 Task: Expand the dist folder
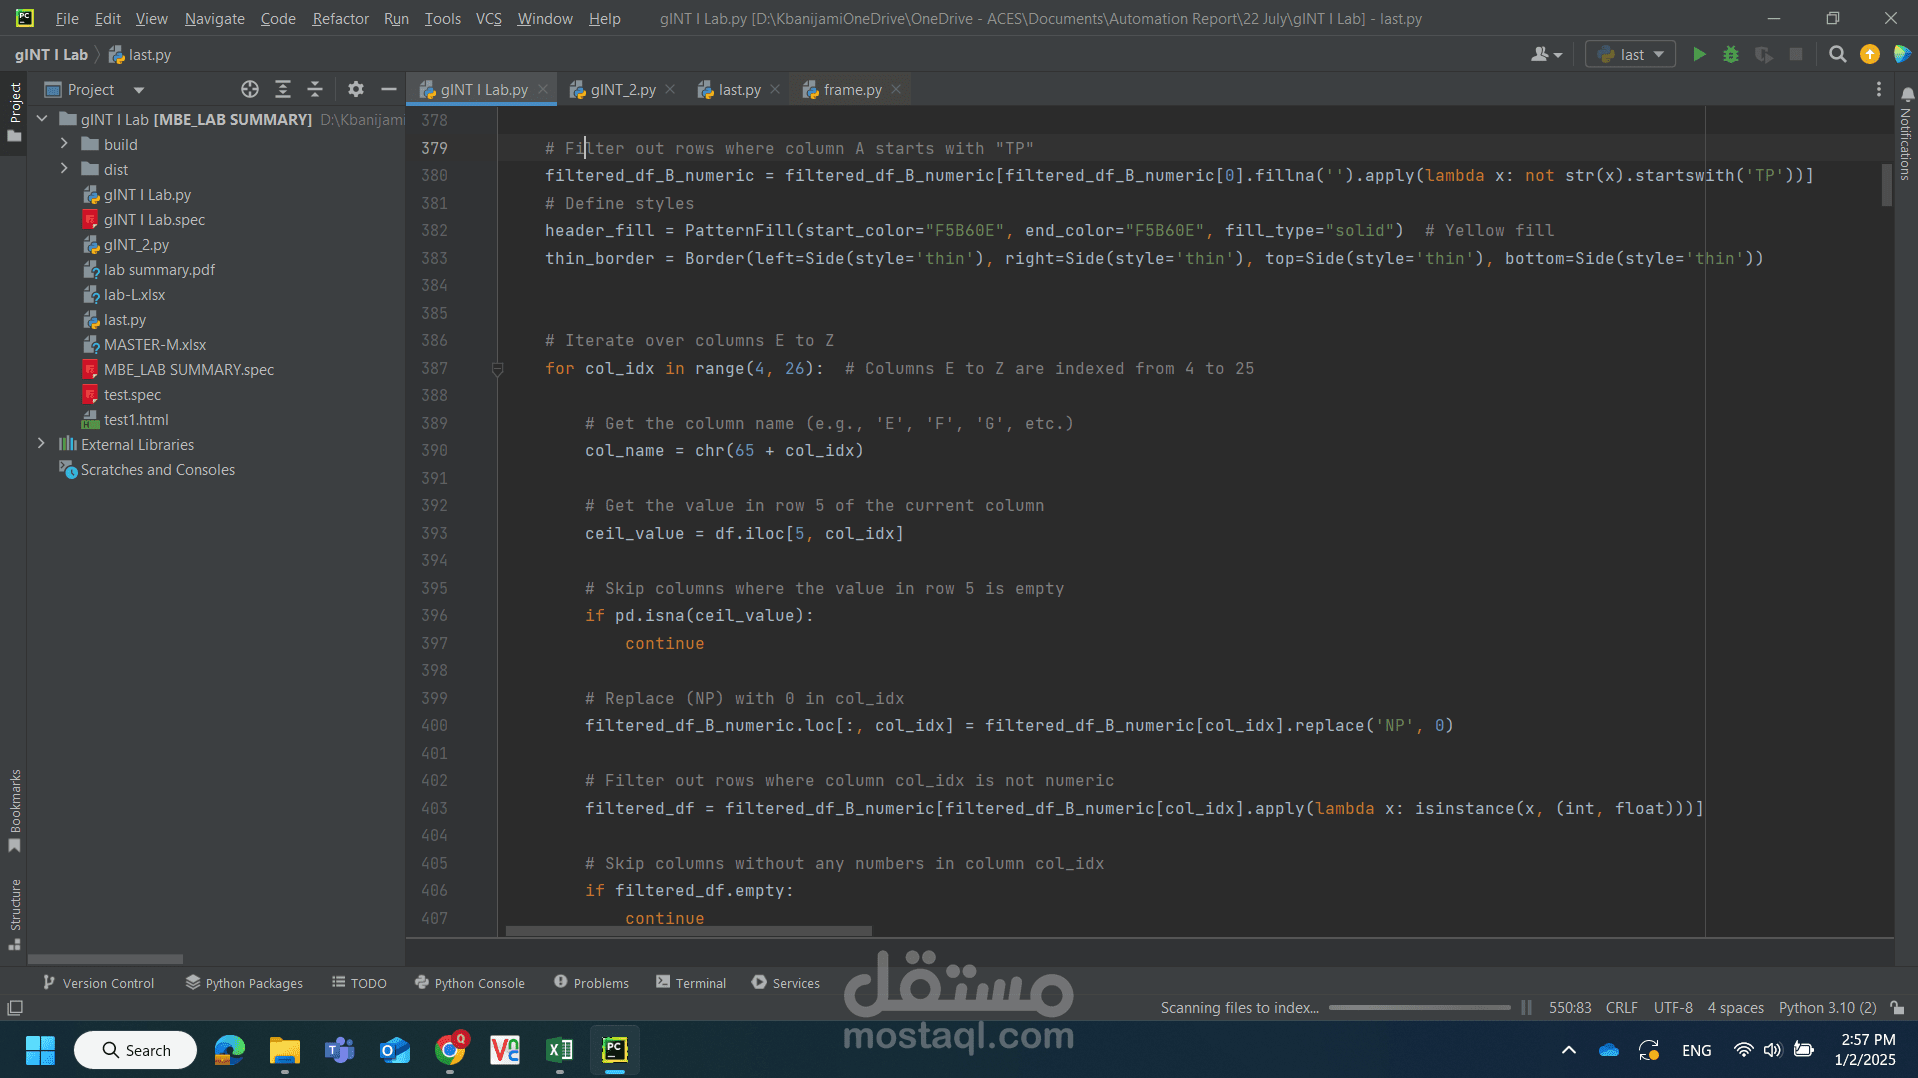[x=64, y=169]
